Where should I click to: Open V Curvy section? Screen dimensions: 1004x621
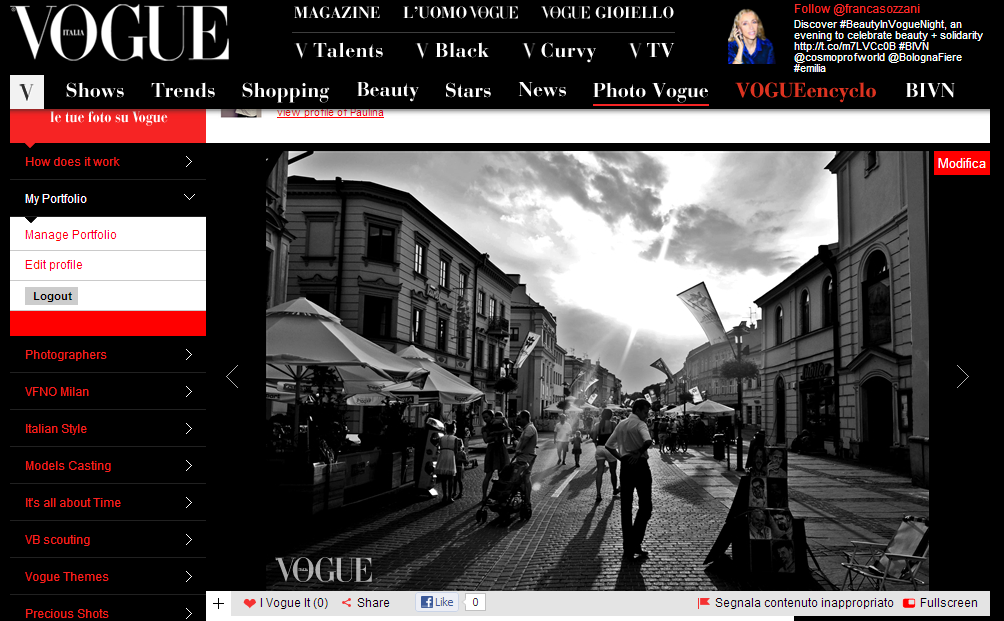pos(560,51)
